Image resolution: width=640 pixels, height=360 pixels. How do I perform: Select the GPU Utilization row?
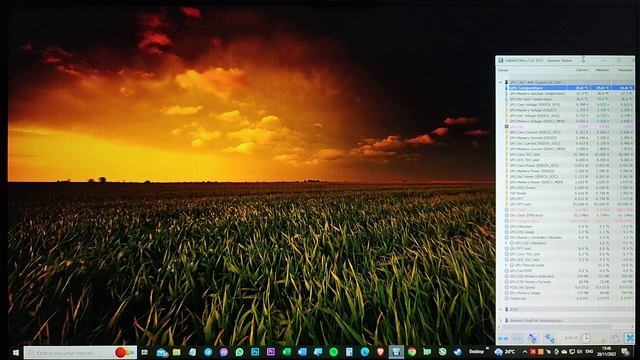coord(569,226)
